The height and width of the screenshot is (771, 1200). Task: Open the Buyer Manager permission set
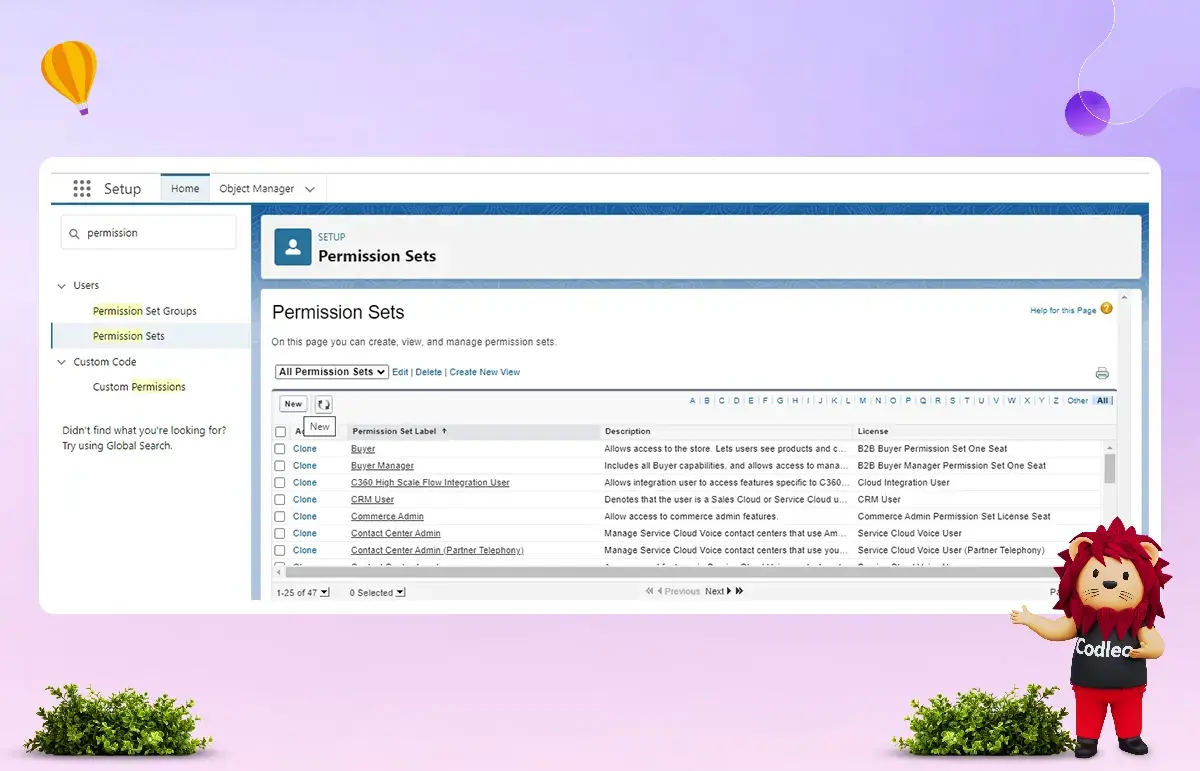click(x=382, y=466)
